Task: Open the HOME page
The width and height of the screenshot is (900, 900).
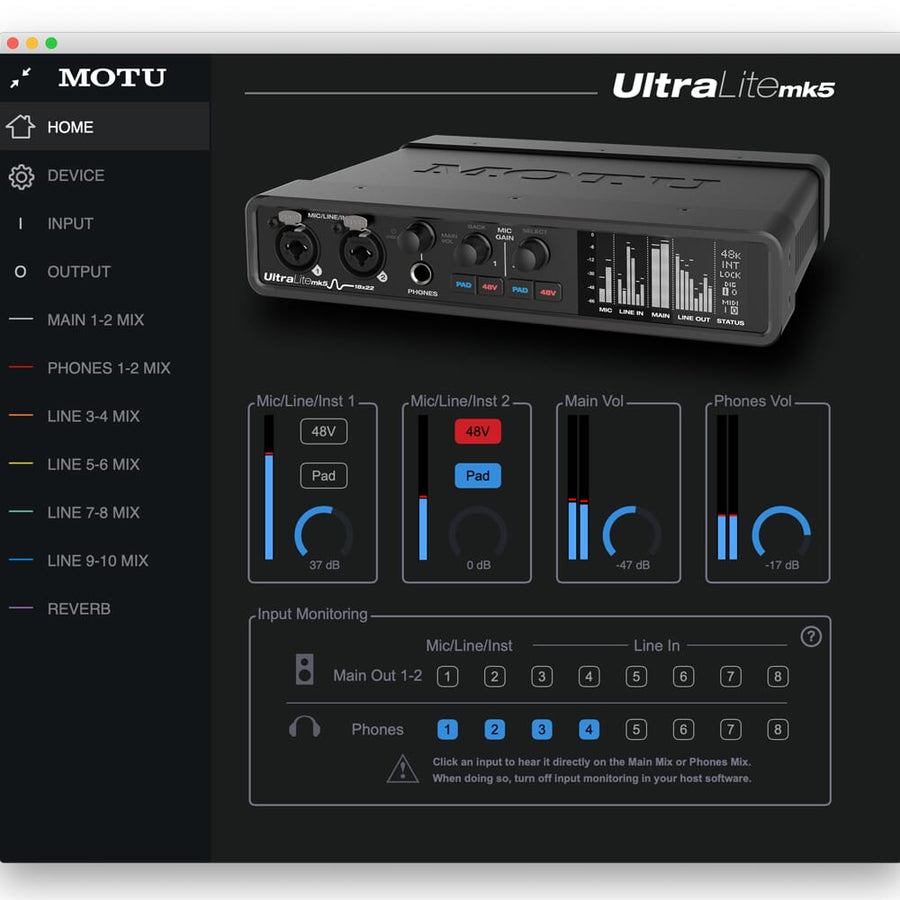Action: [x=104, y=126]
